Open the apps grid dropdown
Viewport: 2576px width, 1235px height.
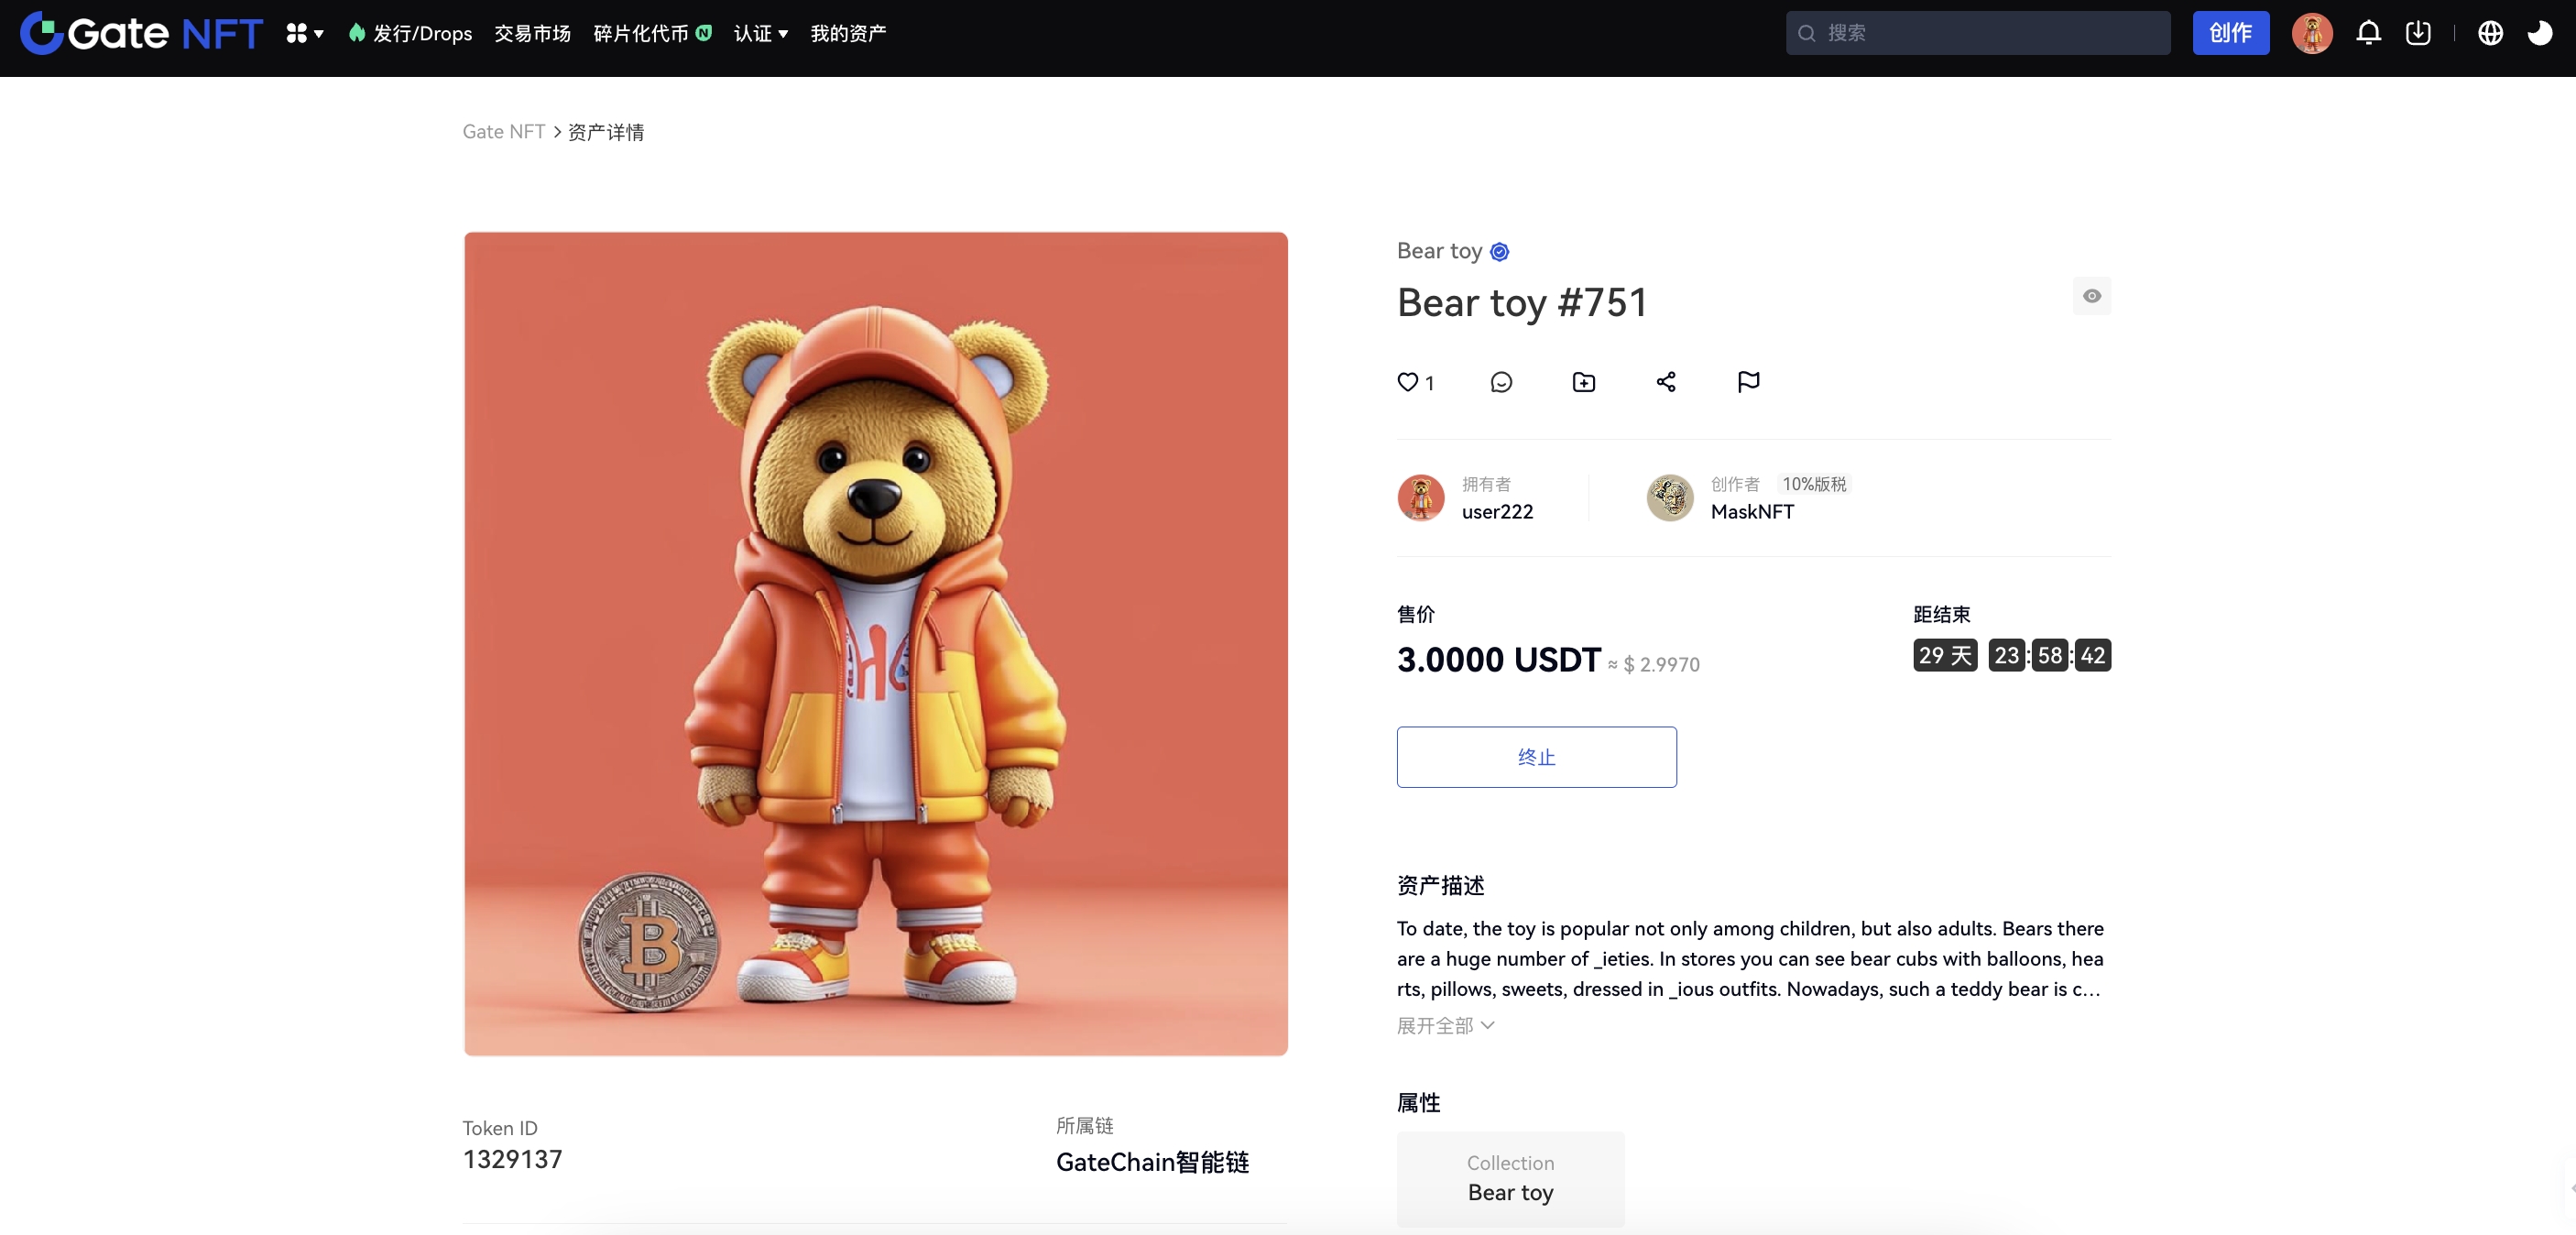(x=304, y=33)
